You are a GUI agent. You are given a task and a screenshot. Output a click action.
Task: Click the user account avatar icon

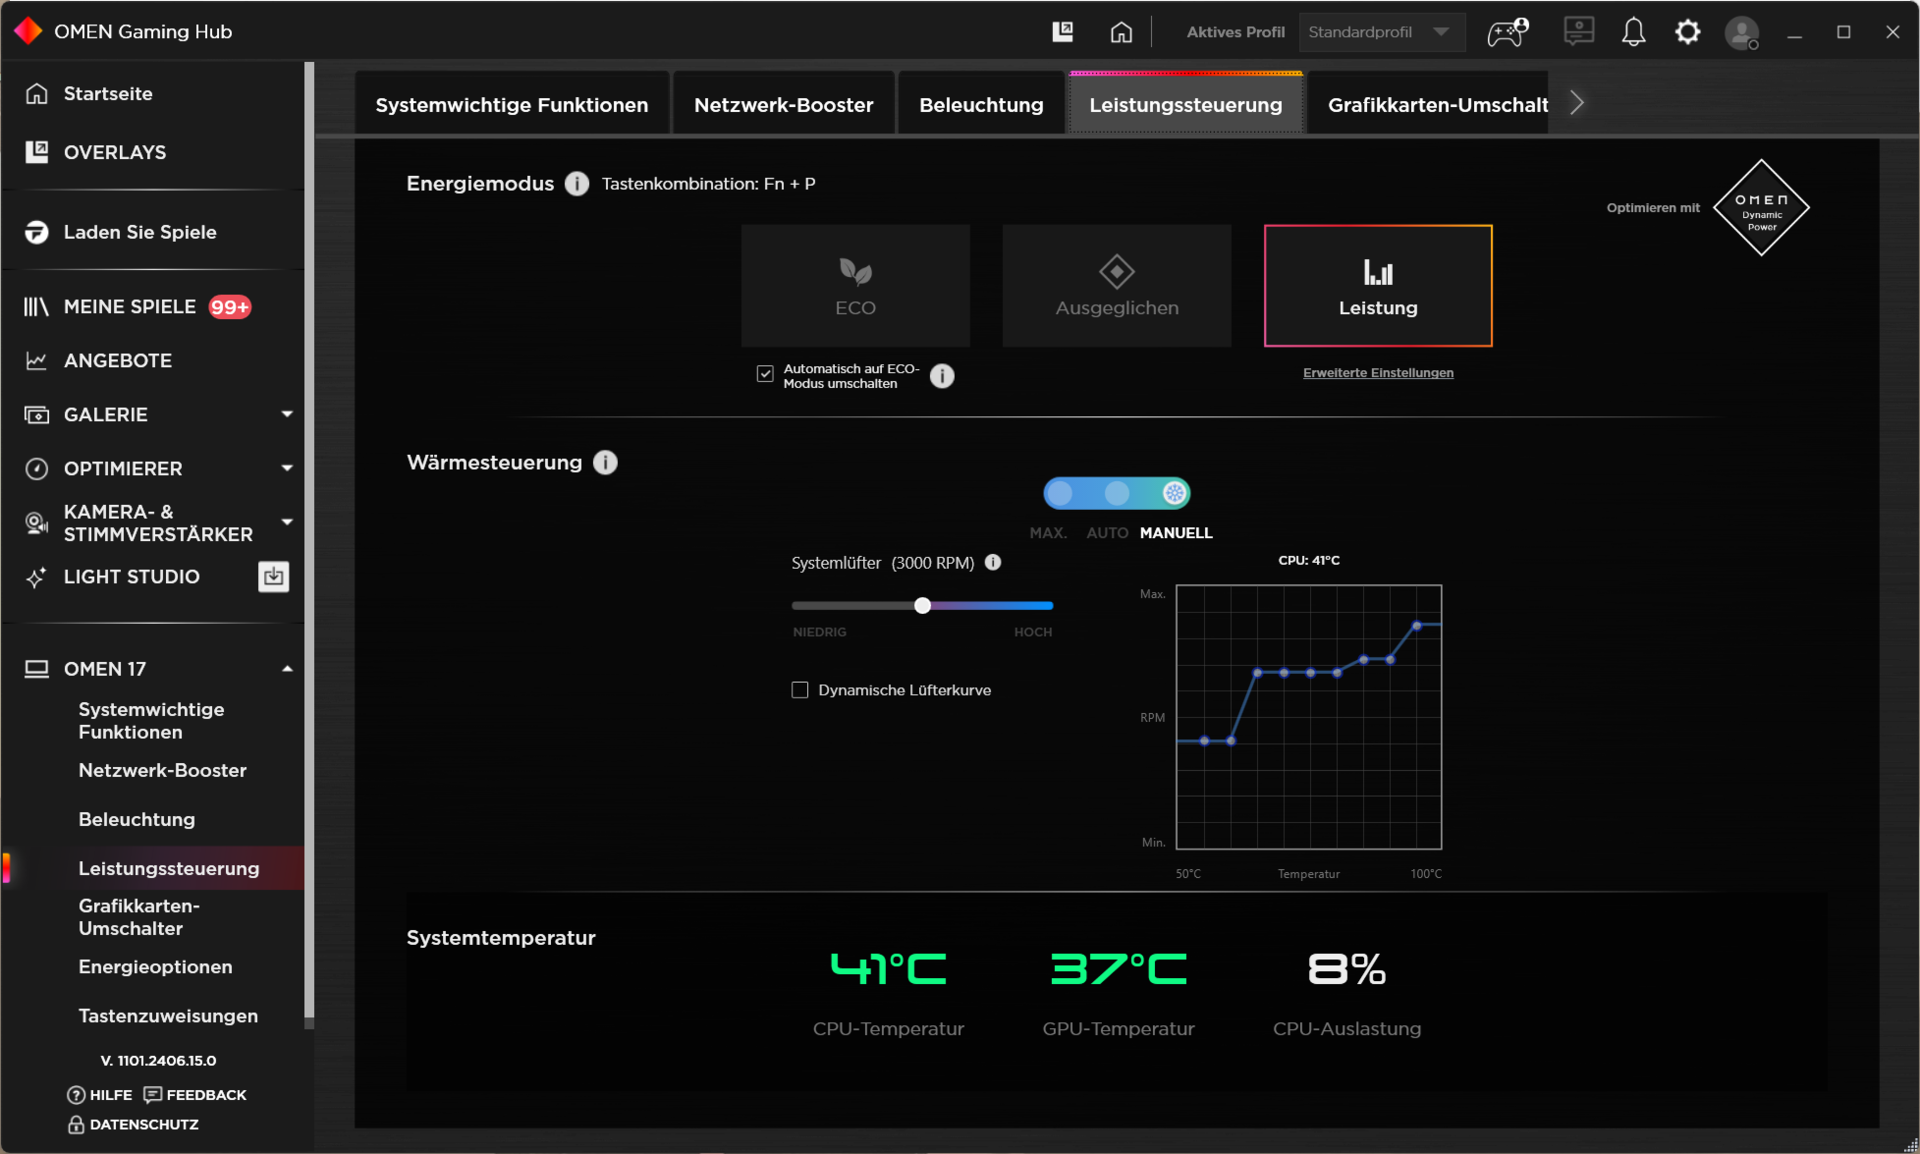tap(1741, 32)
